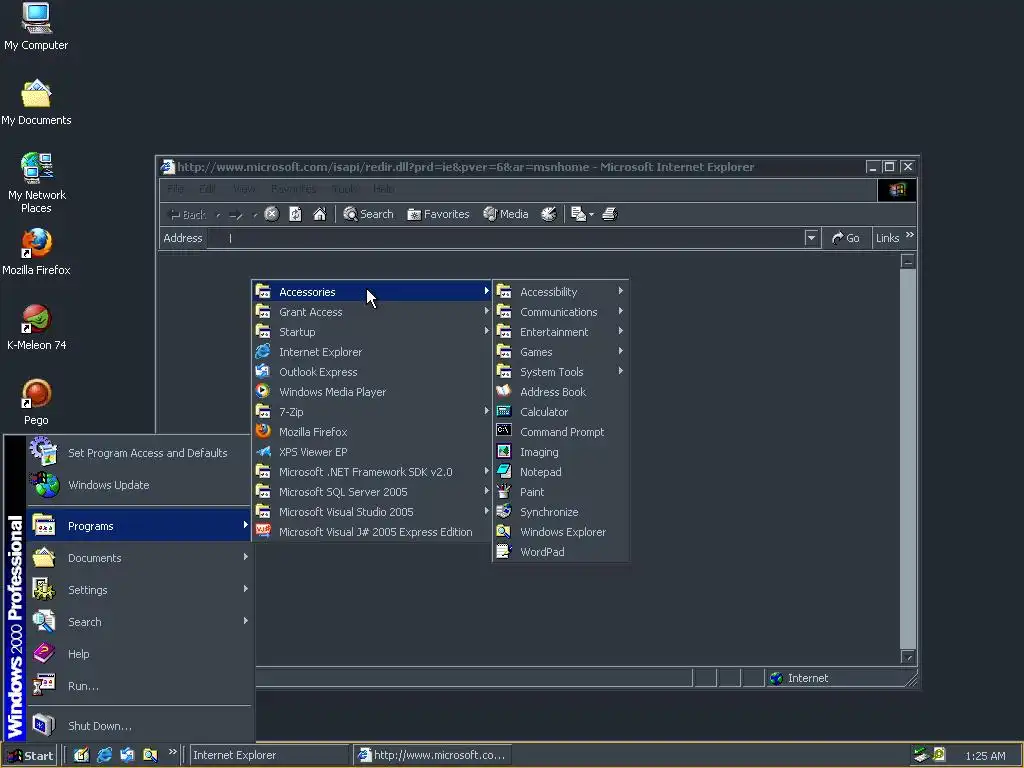Launch Windows Media Player from Programs
Screen dimensions: 1024x768
pos(372,392)
